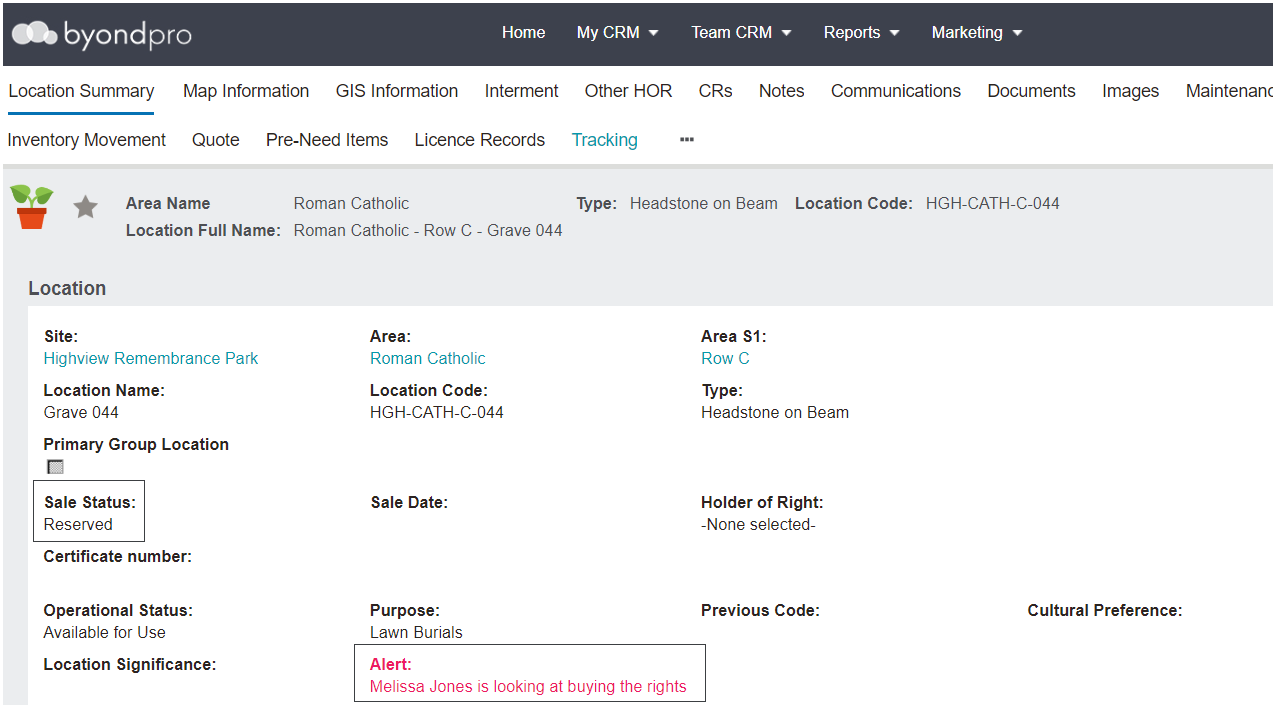Go to the Home menu item
The image size is (1276, 708).
pyautogui.click(x=523, y=33)
